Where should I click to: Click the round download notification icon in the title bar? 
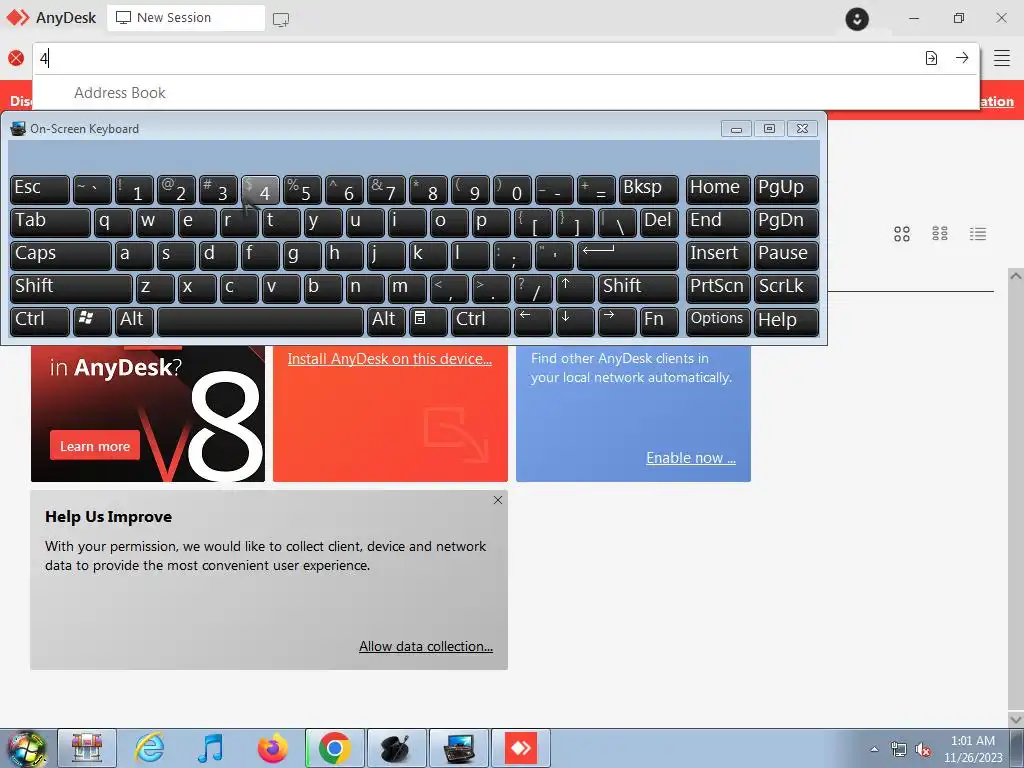pyautogui.click(x=857, y=18)
